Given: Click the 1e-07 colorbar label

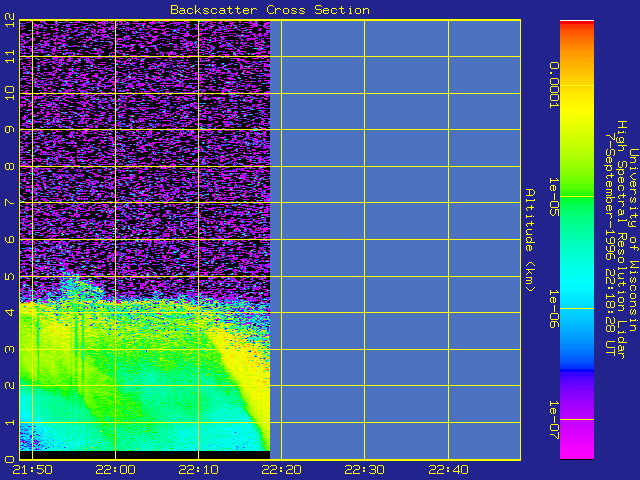Looking at the screenshot, I should click(553, 420).
